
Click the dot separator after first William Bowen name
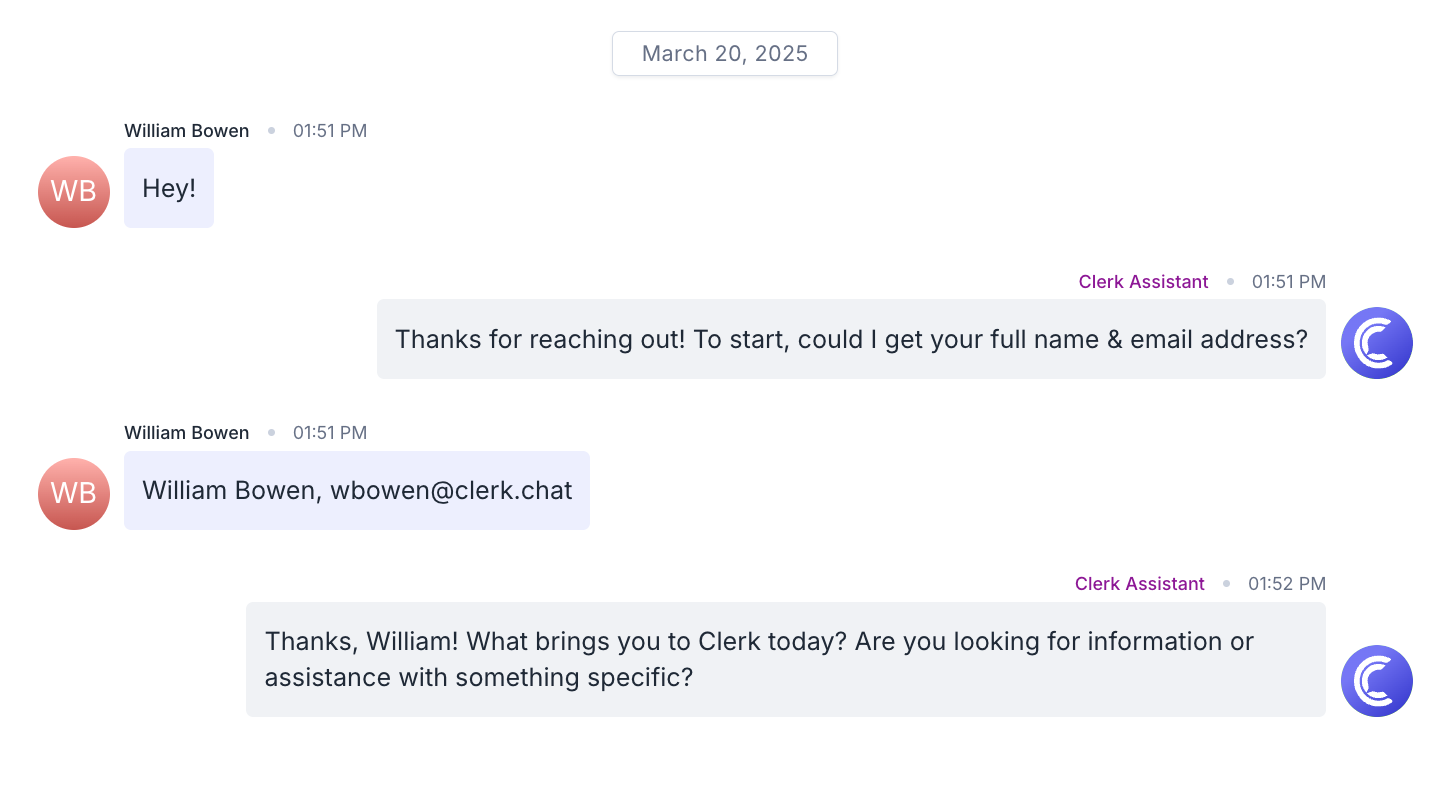(x=271, y=131)
